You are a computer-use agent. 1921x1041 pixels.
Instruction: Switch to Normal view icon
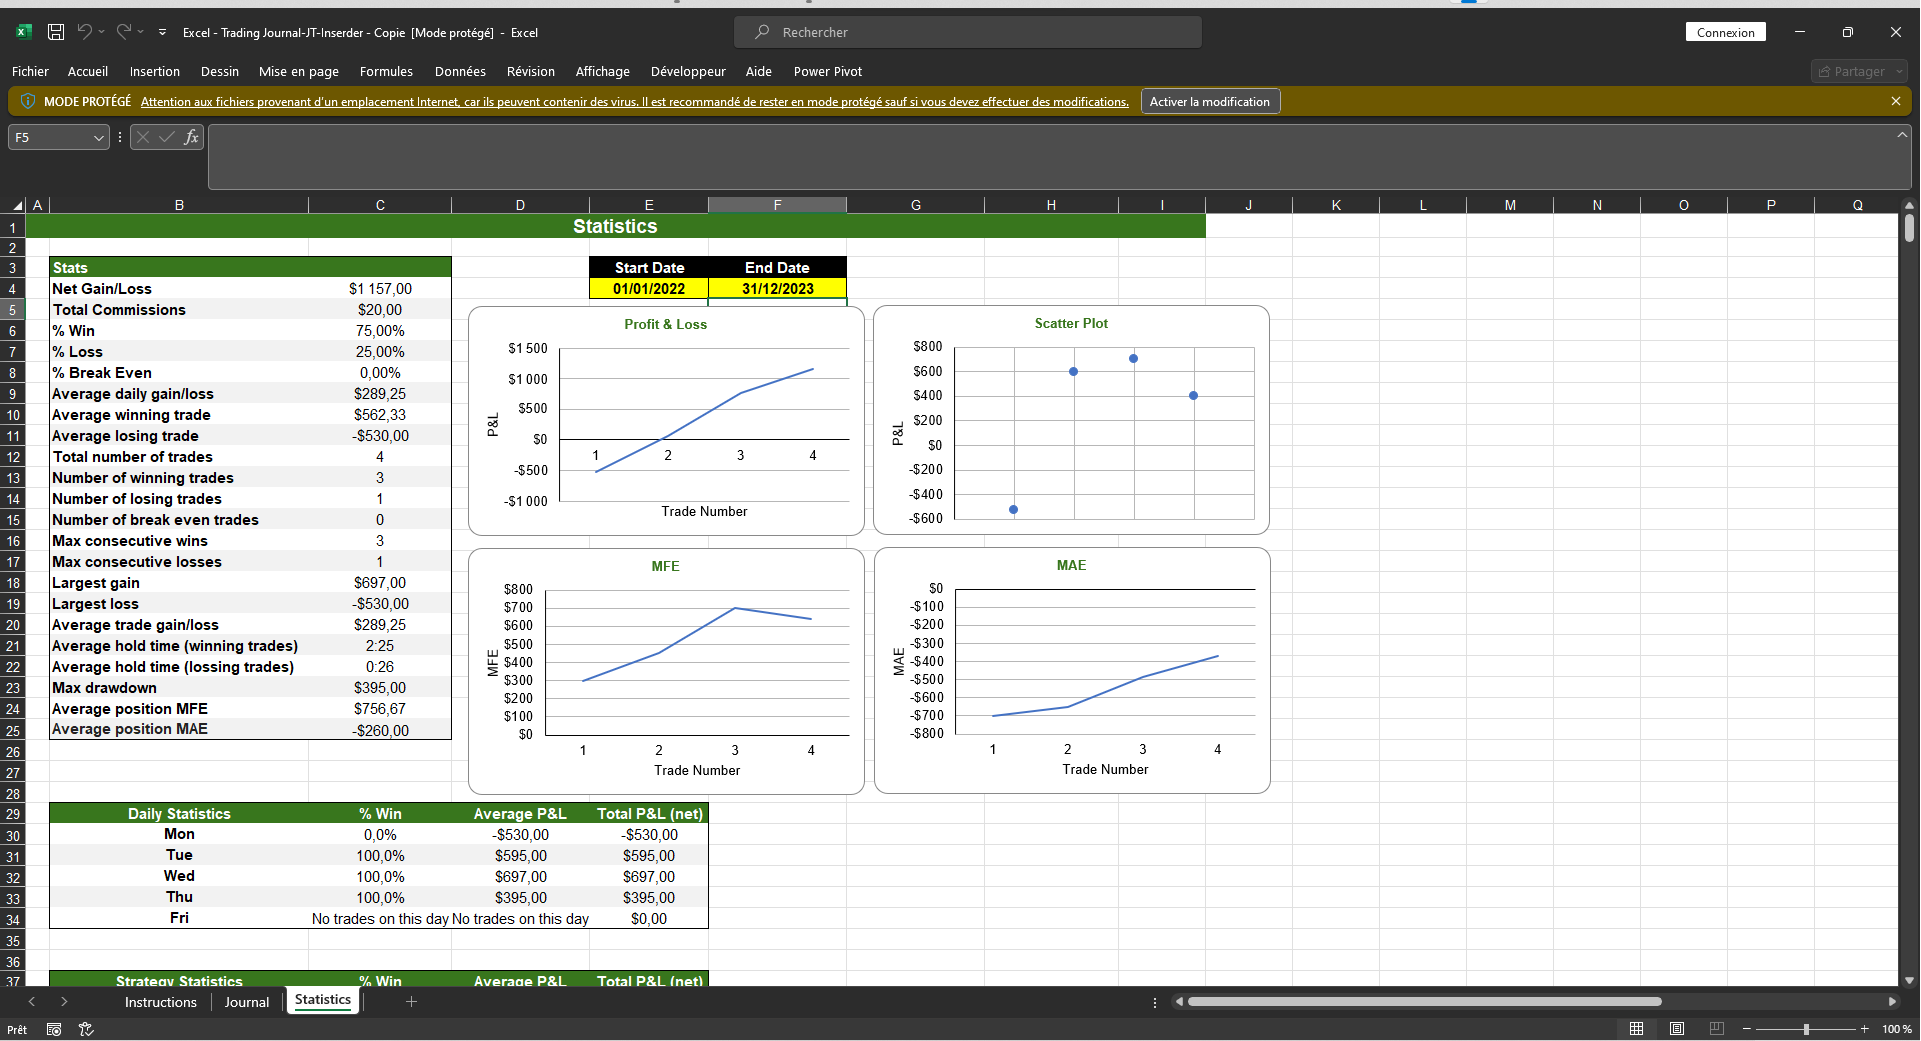(x=1636, y=1029)
